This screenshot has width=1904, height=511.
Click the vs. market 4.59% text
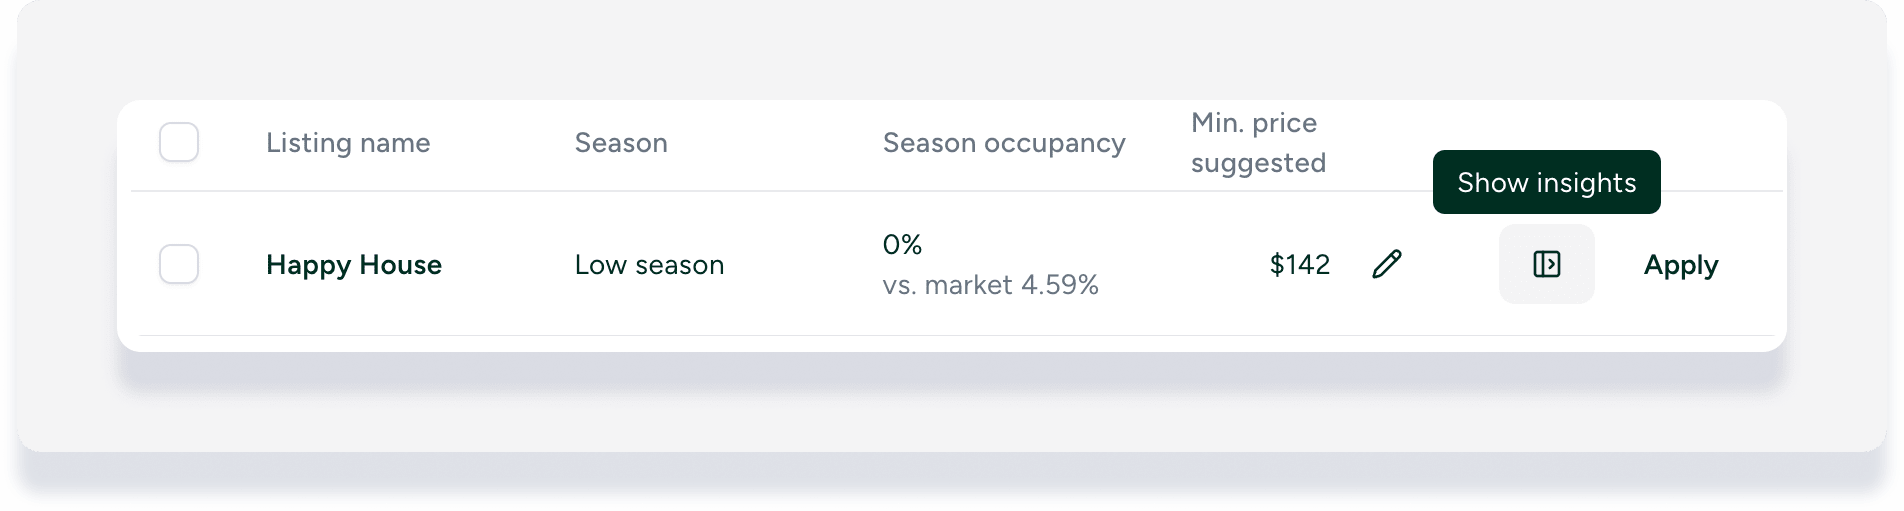(990, 285)
